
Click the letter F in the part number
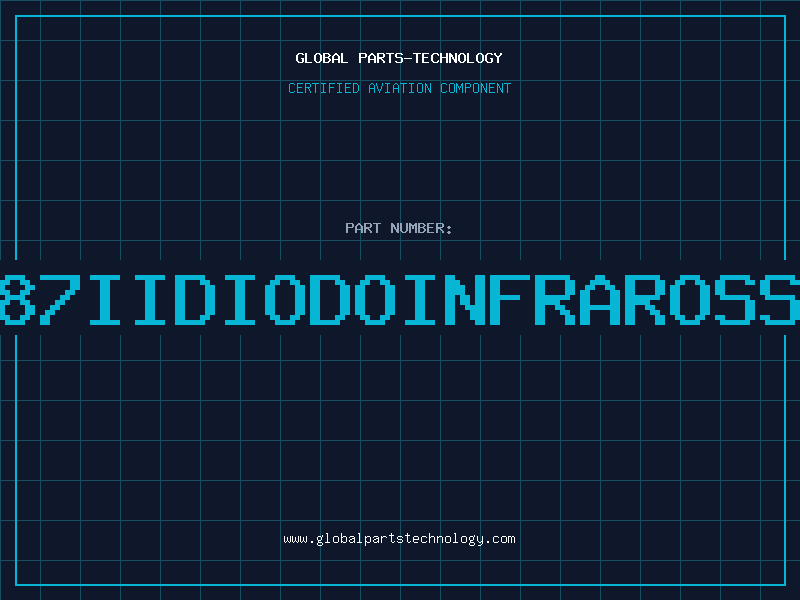pyautogui.click(x=510, y=299)
